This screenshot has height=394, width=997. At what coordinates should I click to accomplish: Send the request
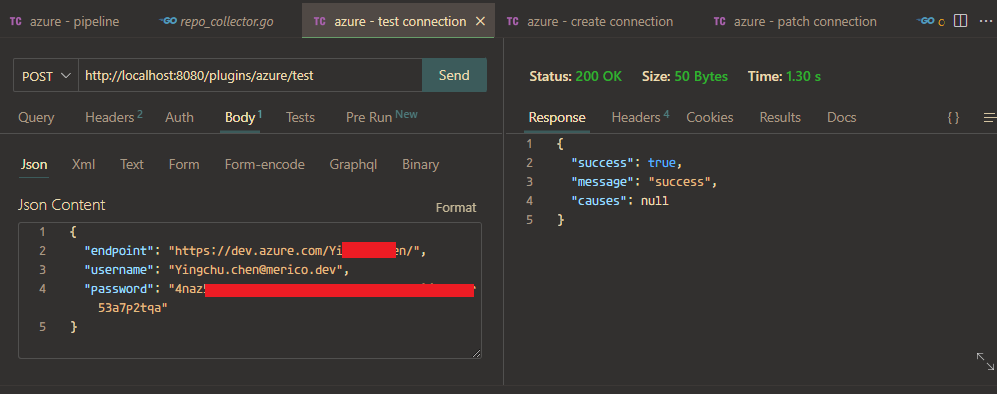coord(454,76)
